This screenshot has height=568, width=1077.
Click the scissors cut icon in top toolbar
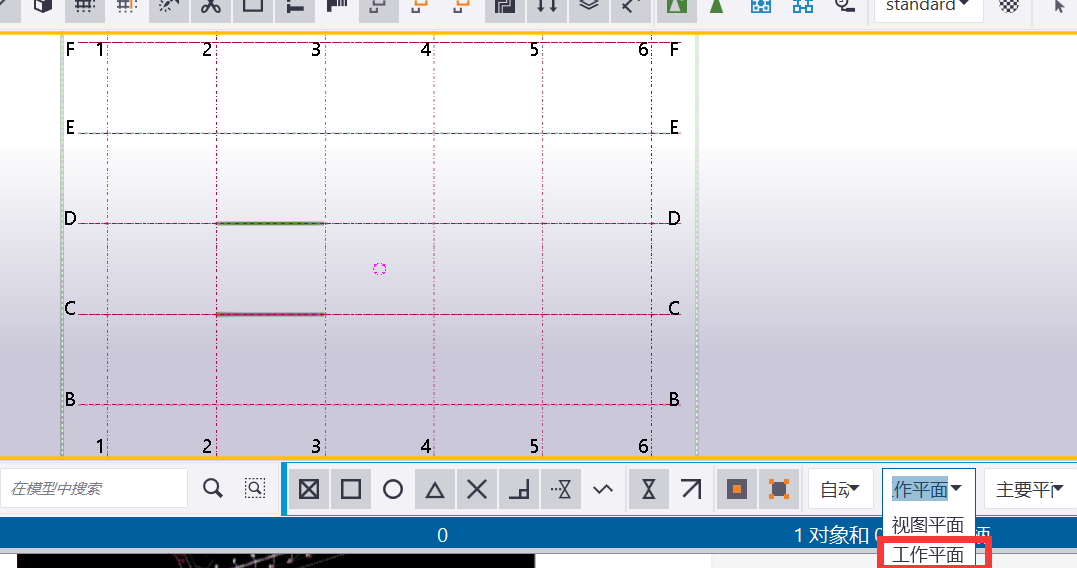211,7
